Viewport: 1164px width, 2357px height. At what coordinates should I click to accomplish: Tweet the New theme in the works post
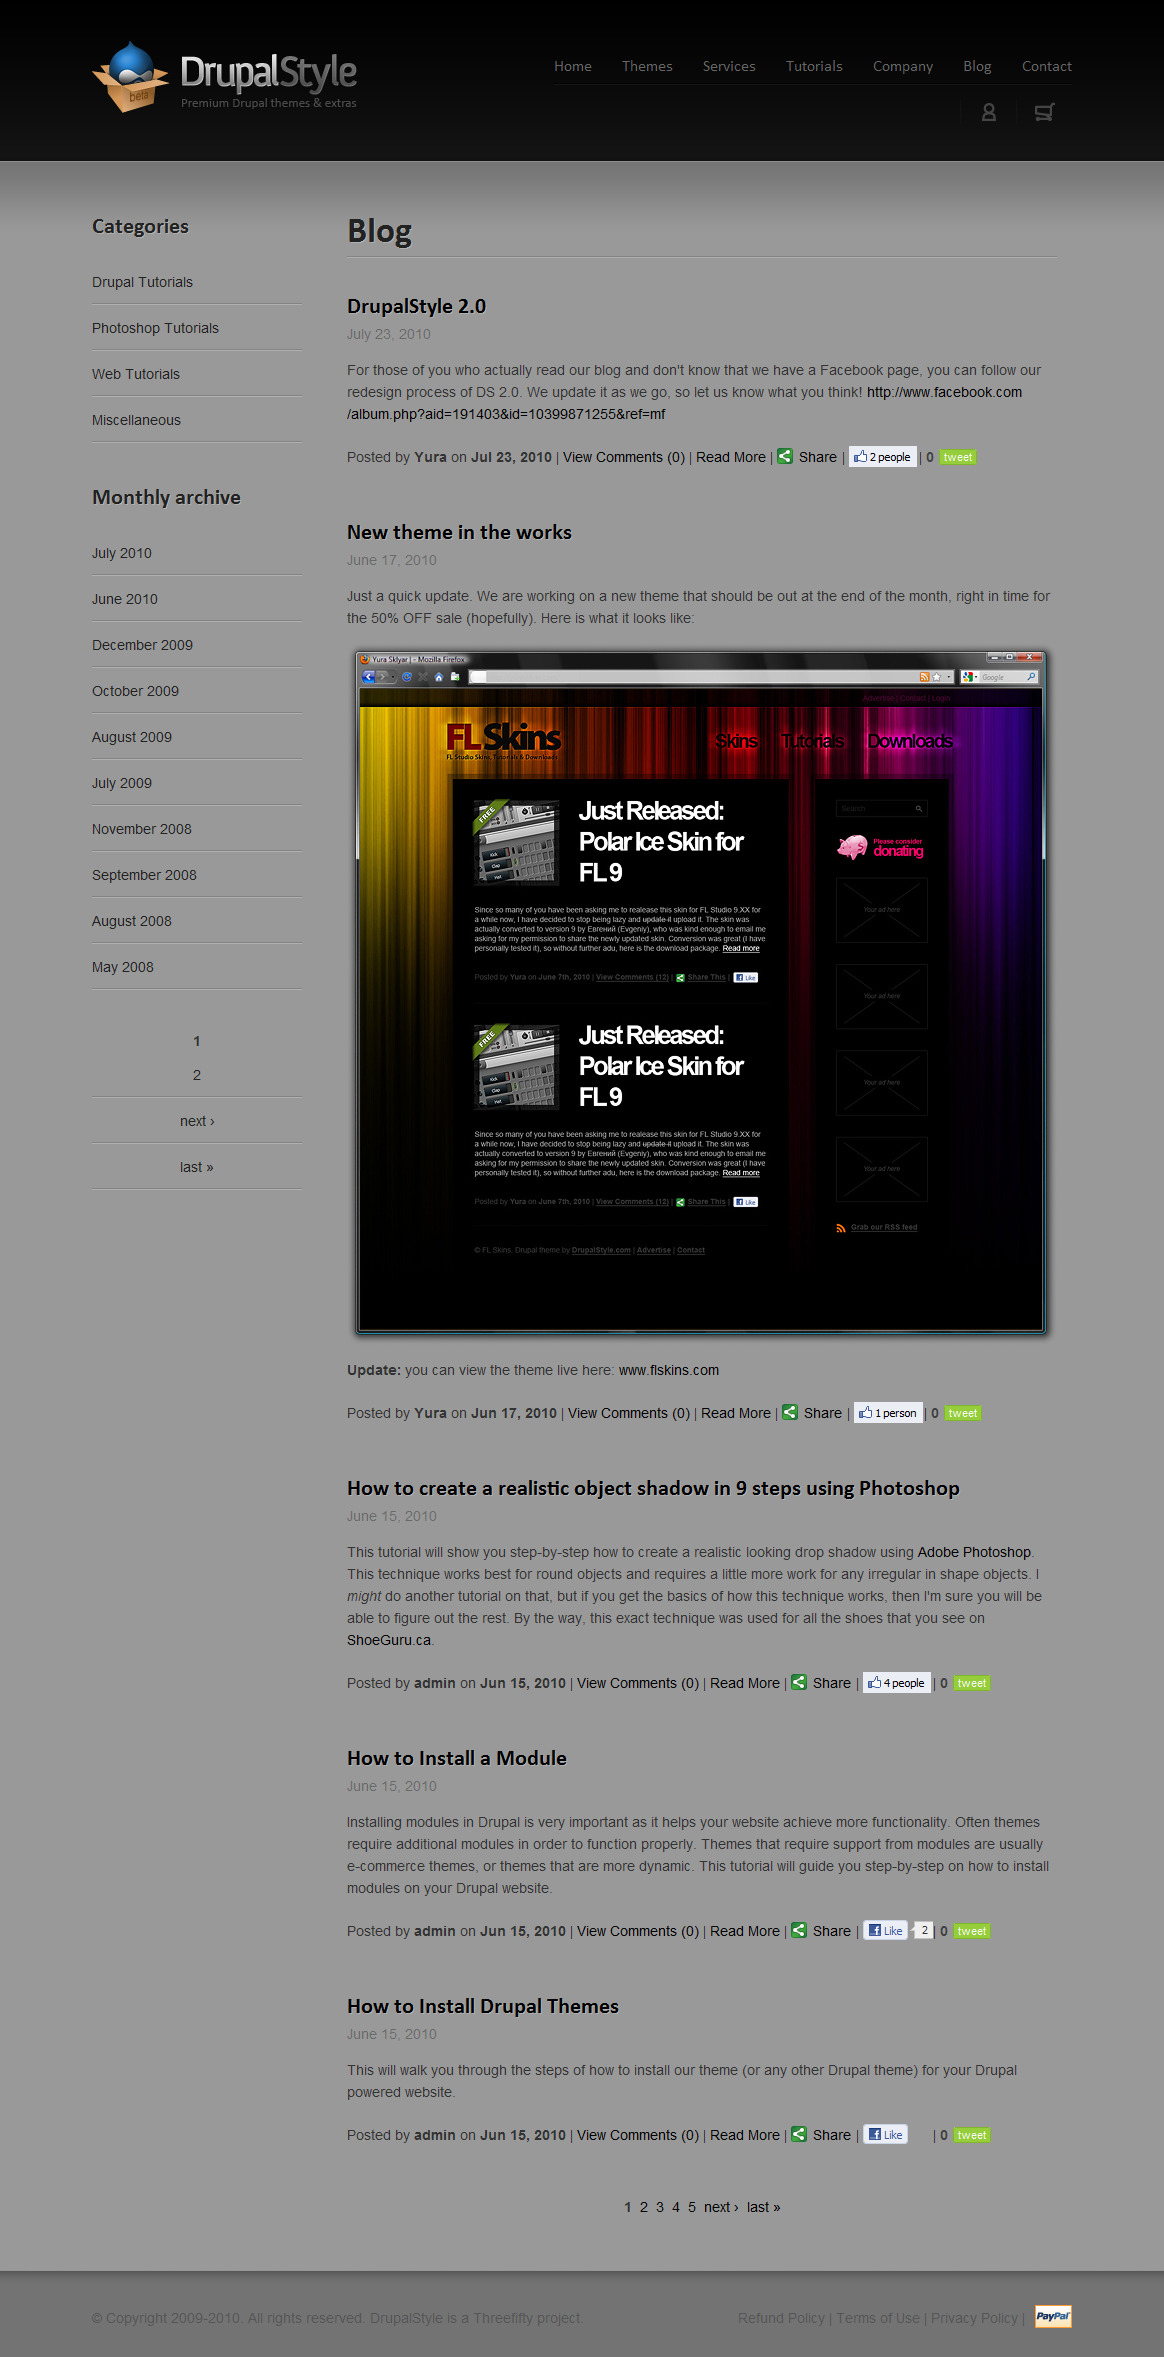point(963,1414)
